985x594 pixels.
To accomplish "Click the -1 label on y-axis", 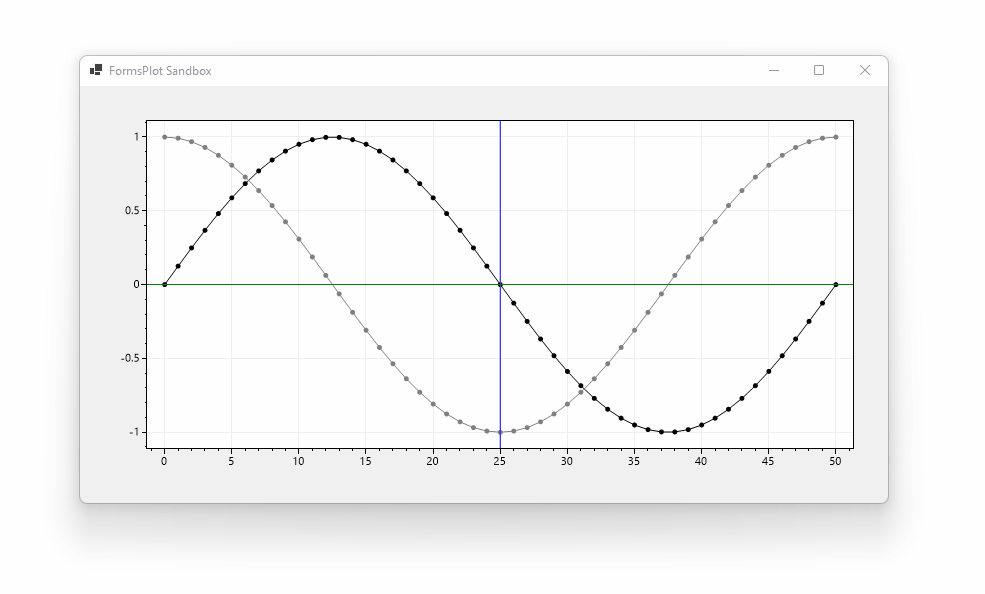I will tap(134, 434).
